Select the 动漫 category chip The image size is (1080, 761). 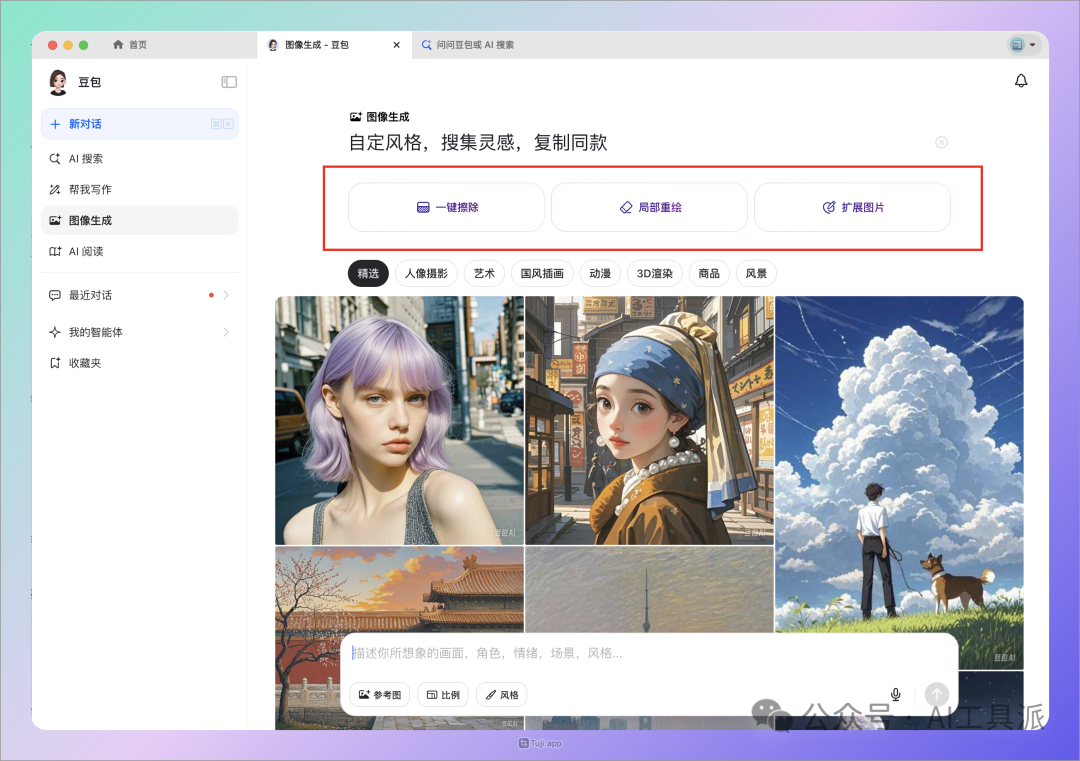600,273
